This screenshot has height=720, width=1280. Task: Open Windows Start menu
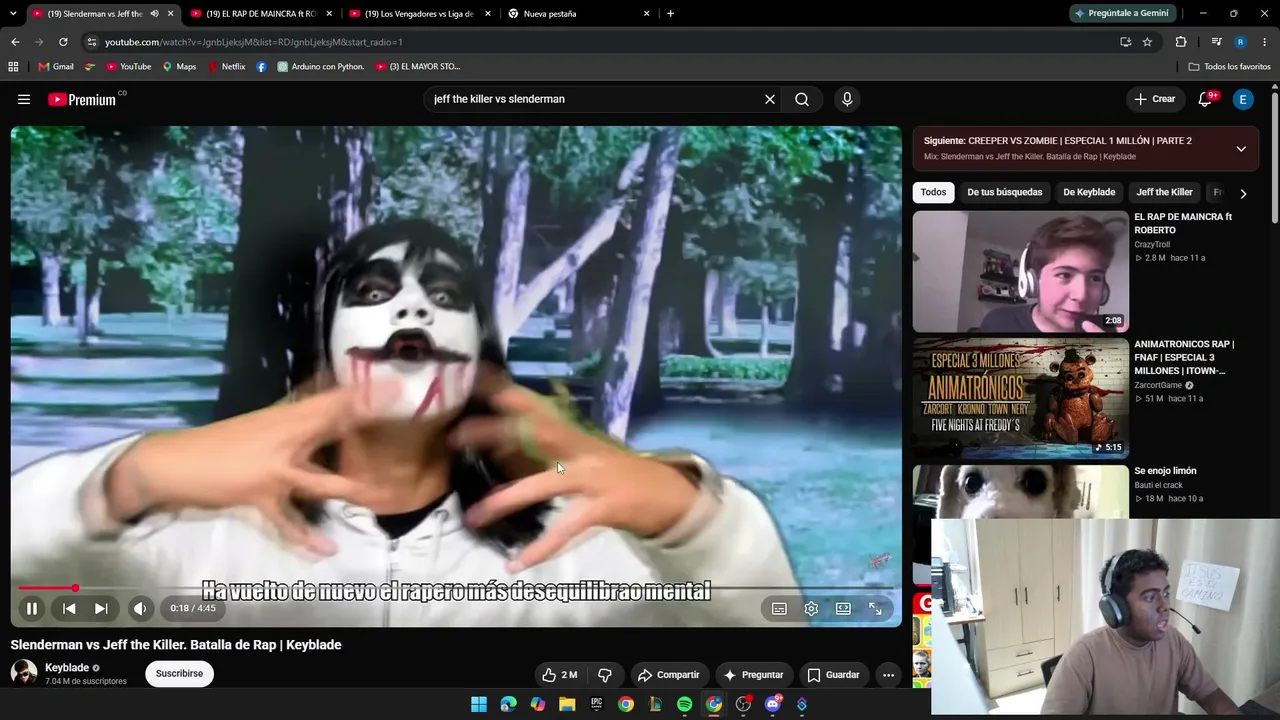(479, 704)
